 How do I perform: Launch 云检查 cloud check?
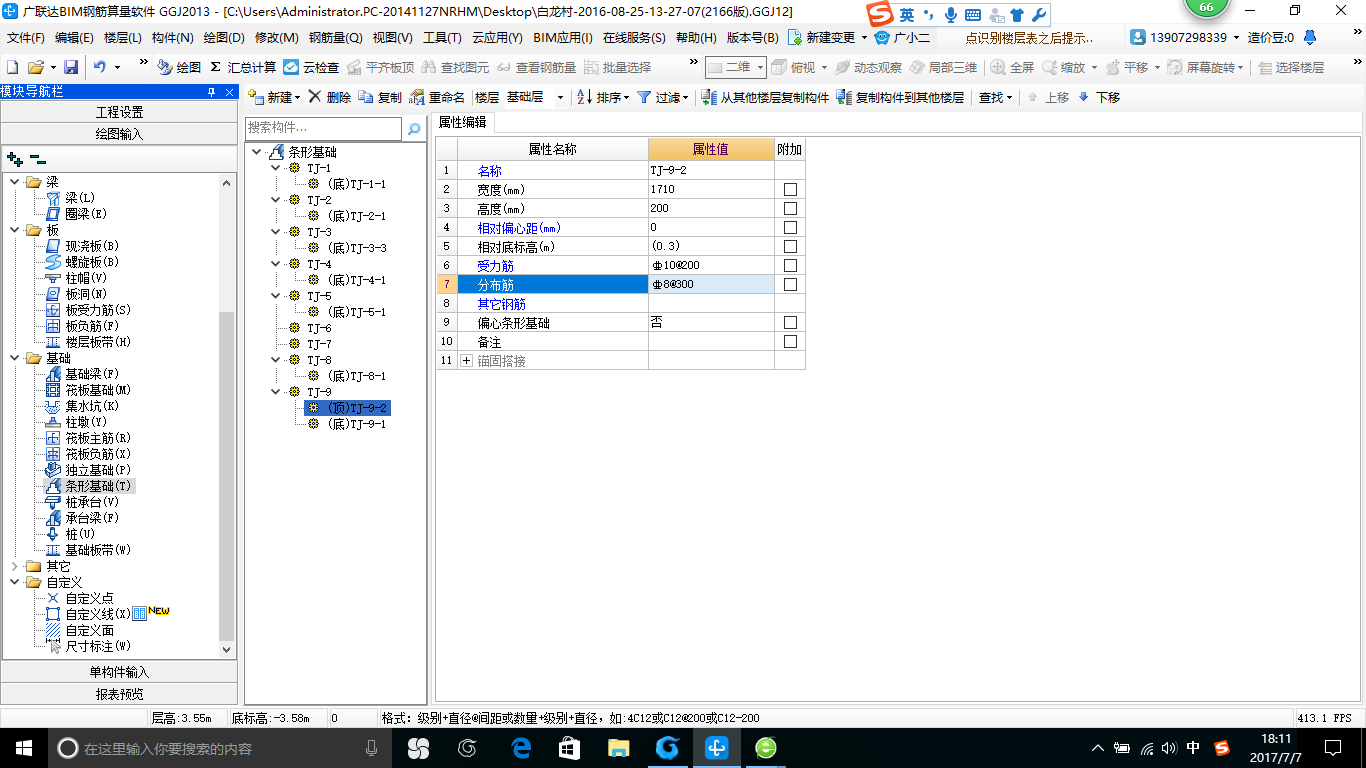[311, 67]
